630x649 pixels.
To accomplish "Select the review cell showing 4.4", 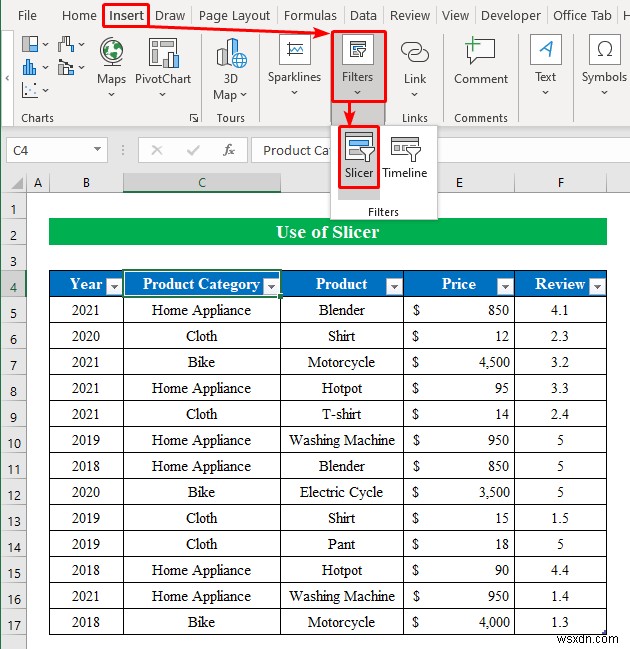I will click(560, 570).
